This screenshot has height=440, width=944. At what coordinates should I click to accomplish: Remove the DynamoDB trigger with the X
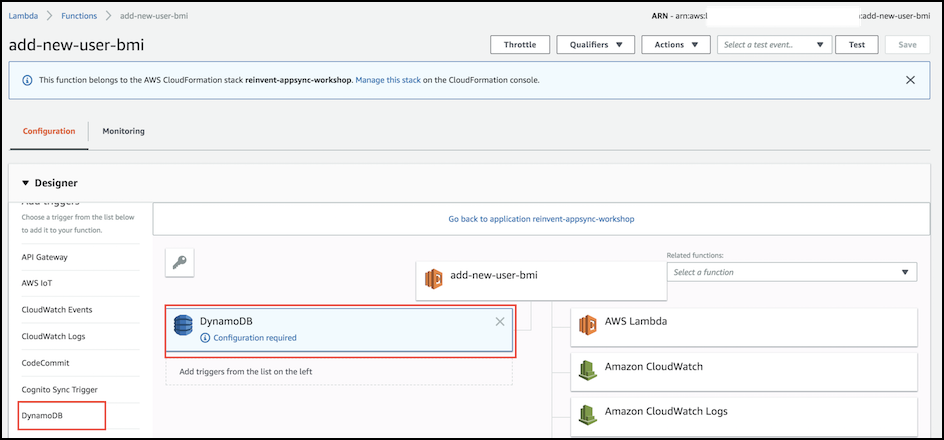(500, 321)
